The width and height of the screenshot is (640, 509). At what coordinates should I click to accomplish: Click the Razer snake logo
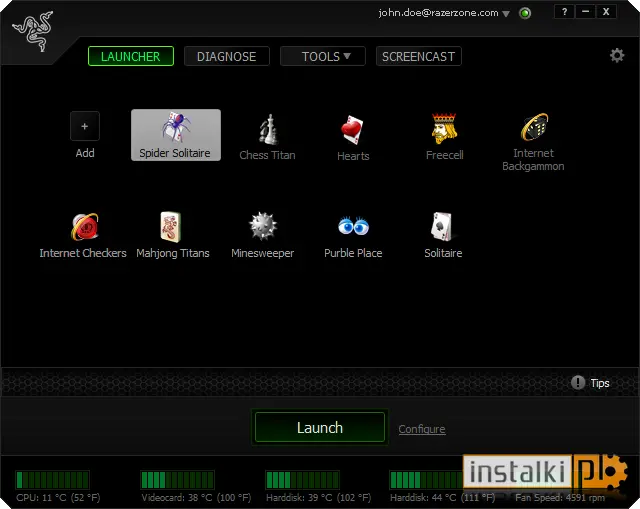point(33,31)
